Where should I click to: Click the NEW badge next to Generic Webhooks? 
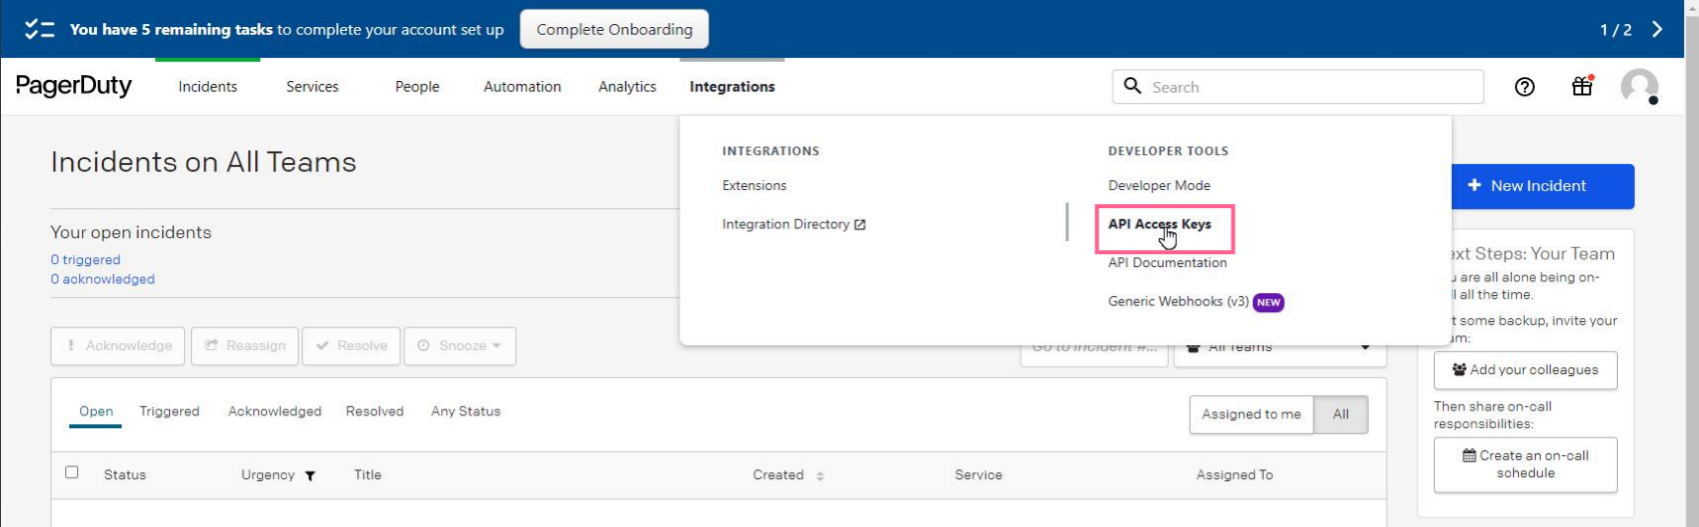point(1268,302)
